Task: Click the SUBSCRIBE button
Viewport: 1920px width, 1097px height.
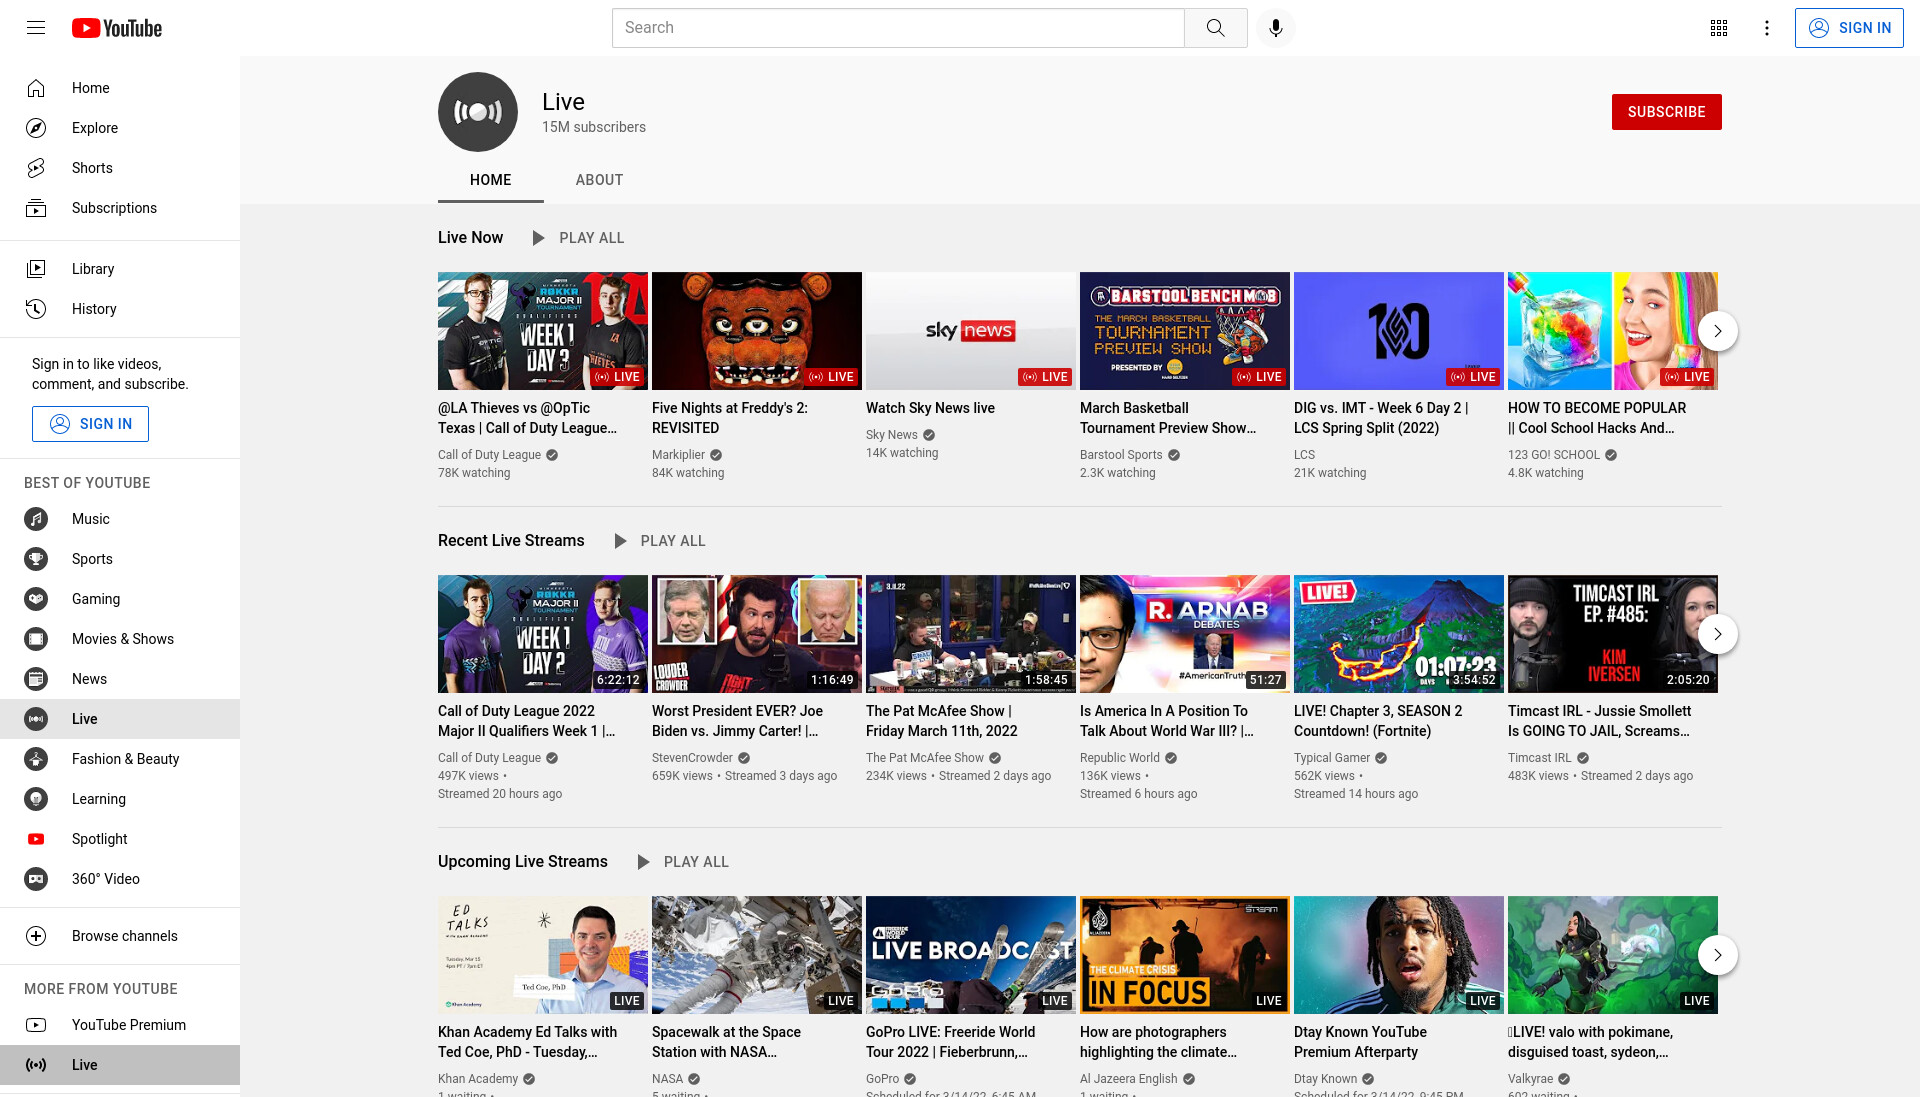Action: click(x=1666, y=112)
